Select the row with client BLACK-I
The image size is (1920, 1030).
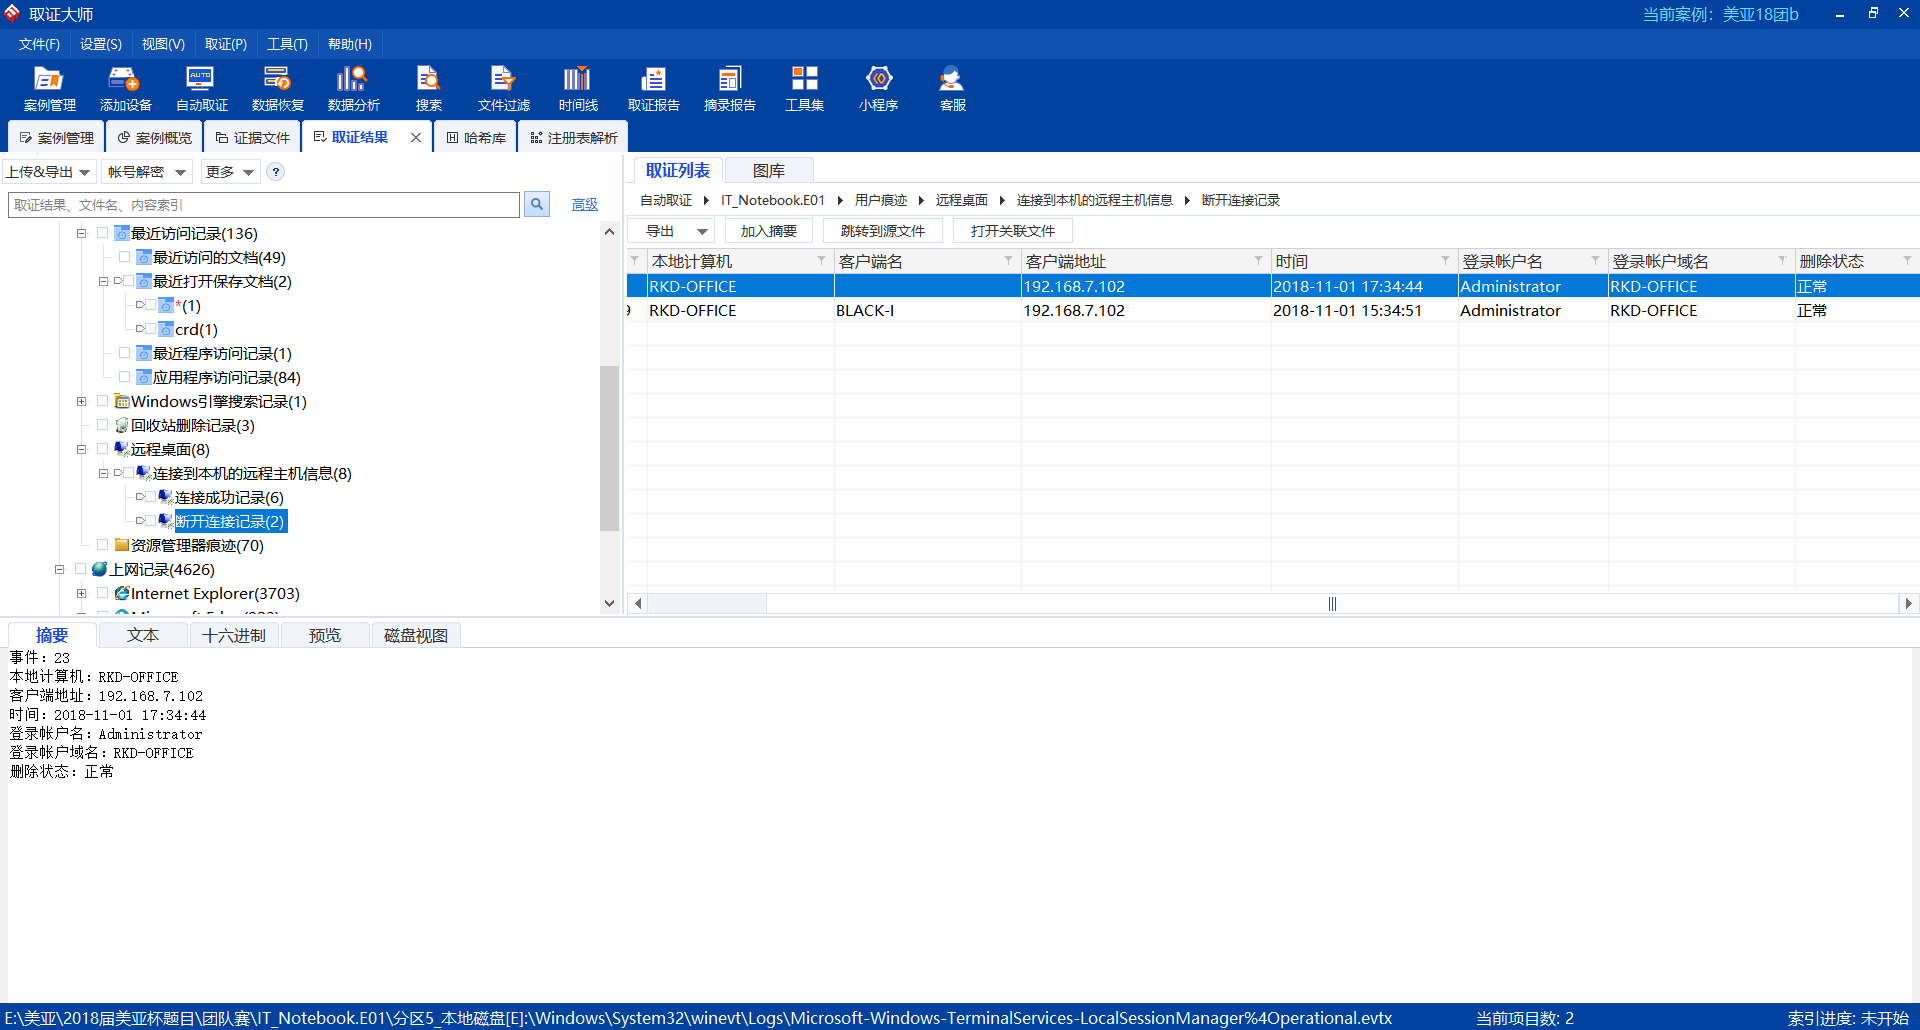[1273, 310]
